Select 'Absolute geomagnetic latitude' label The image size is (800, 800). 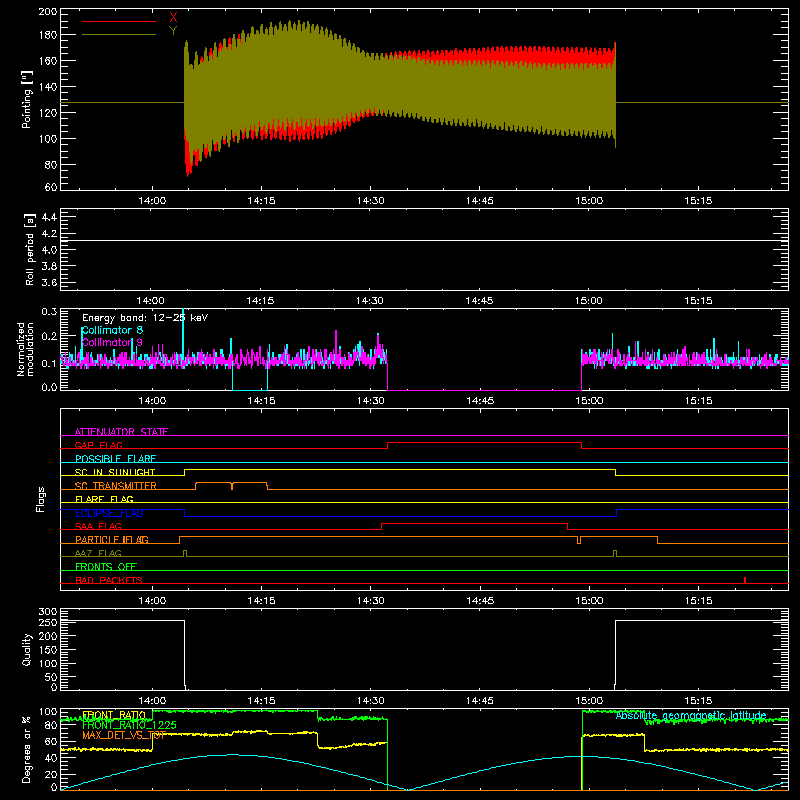tap(691, 716)
